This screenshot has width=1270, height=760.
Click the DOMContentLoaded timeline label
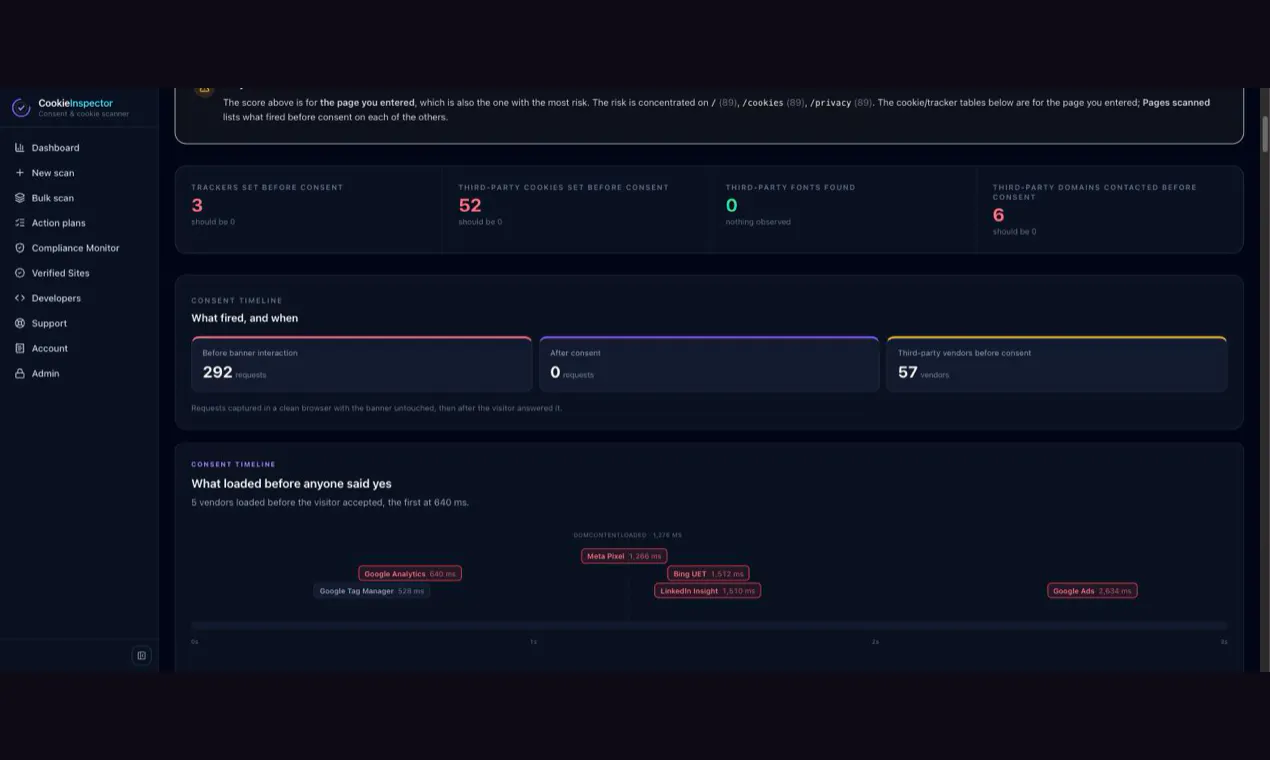628,535
